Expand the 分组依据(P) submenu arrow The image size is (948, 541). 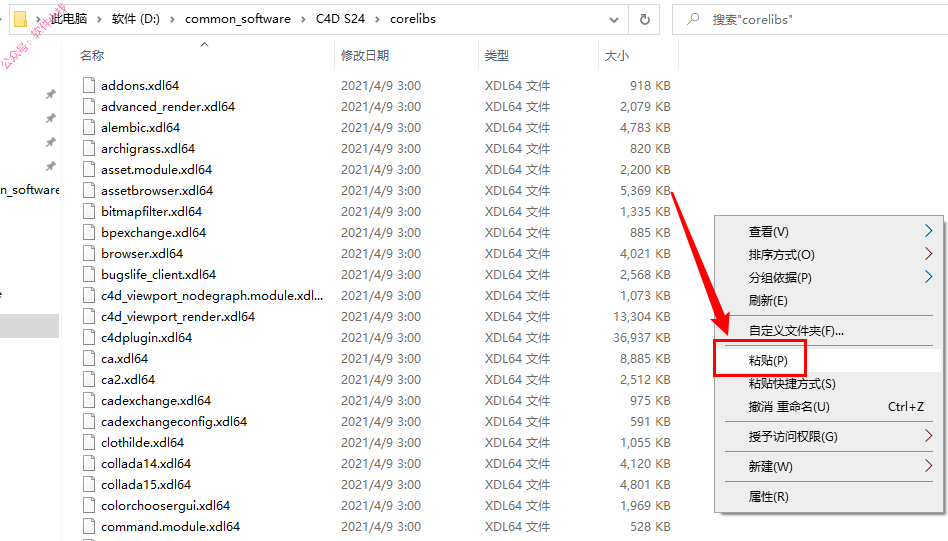[x=928, y=277]
